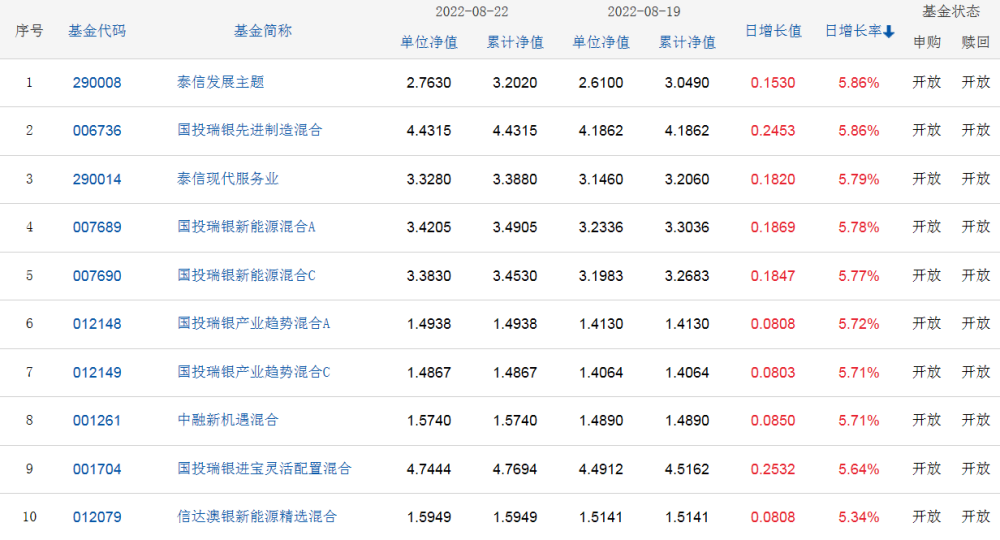This screenshot has width=1000, height=540.
Task: Select 5.34% growth rate cell
Action: pyautogui.click(x=858, y=517)
